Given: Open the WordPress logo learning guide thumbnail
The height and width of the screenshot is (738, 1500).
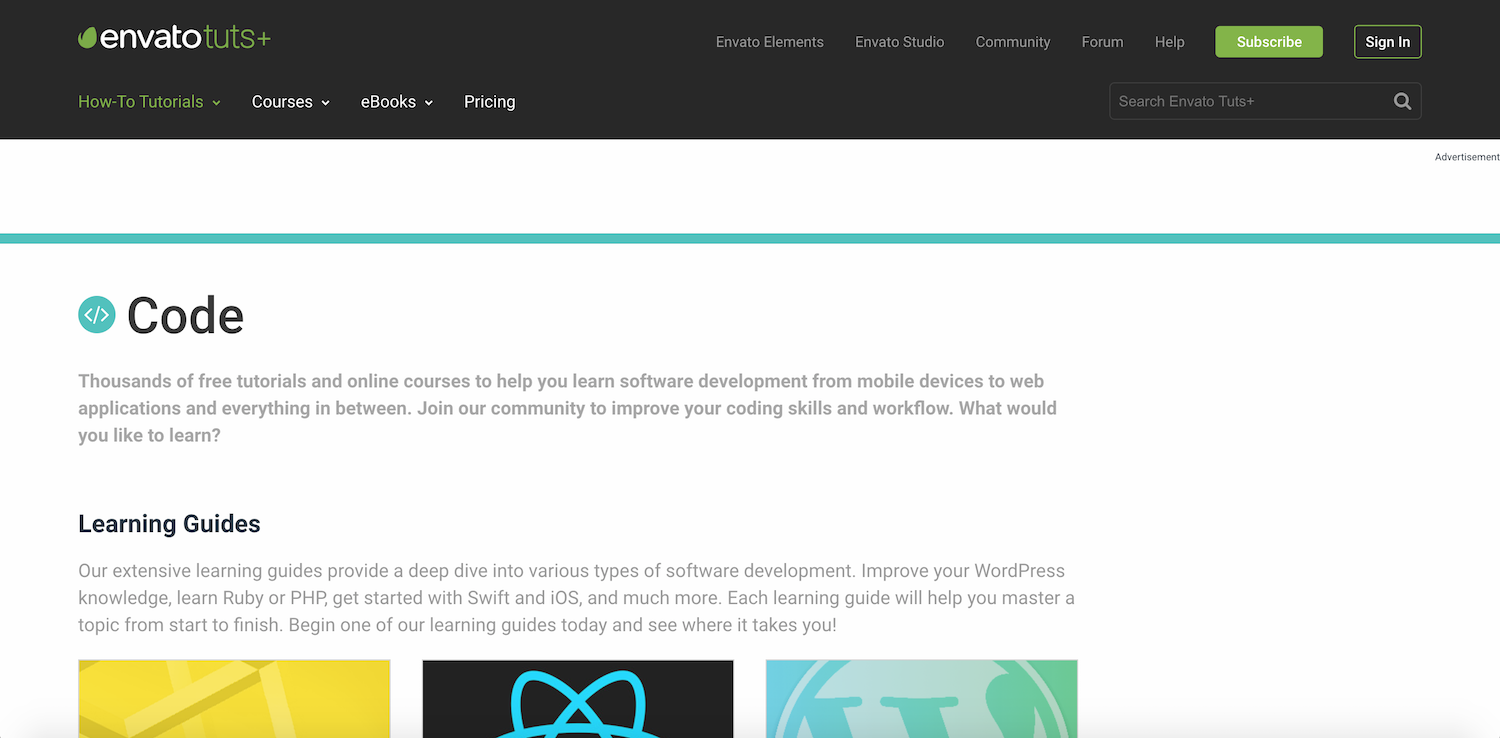Looking at the screenshot, I should [922, 698].
